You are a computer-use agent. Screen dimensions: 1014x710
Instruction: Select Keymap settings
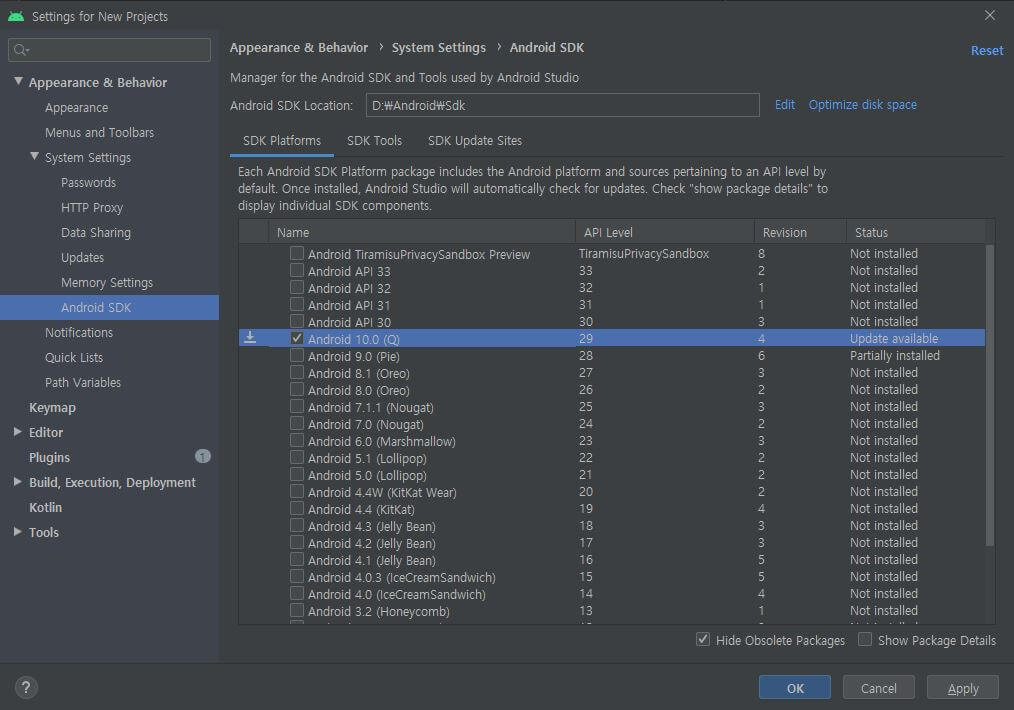pos(52,407)
